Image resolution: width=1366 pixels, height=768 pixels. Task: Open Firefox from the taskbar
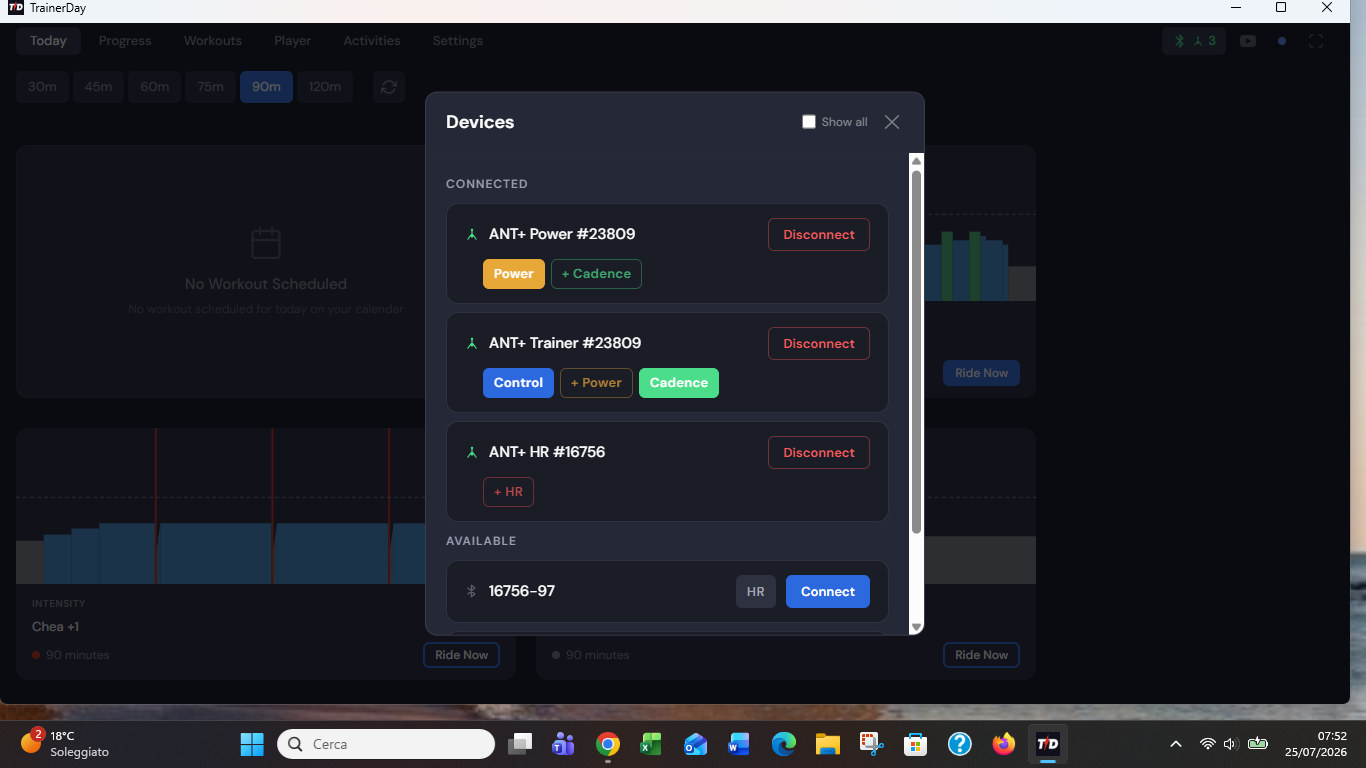(1003, 744)
